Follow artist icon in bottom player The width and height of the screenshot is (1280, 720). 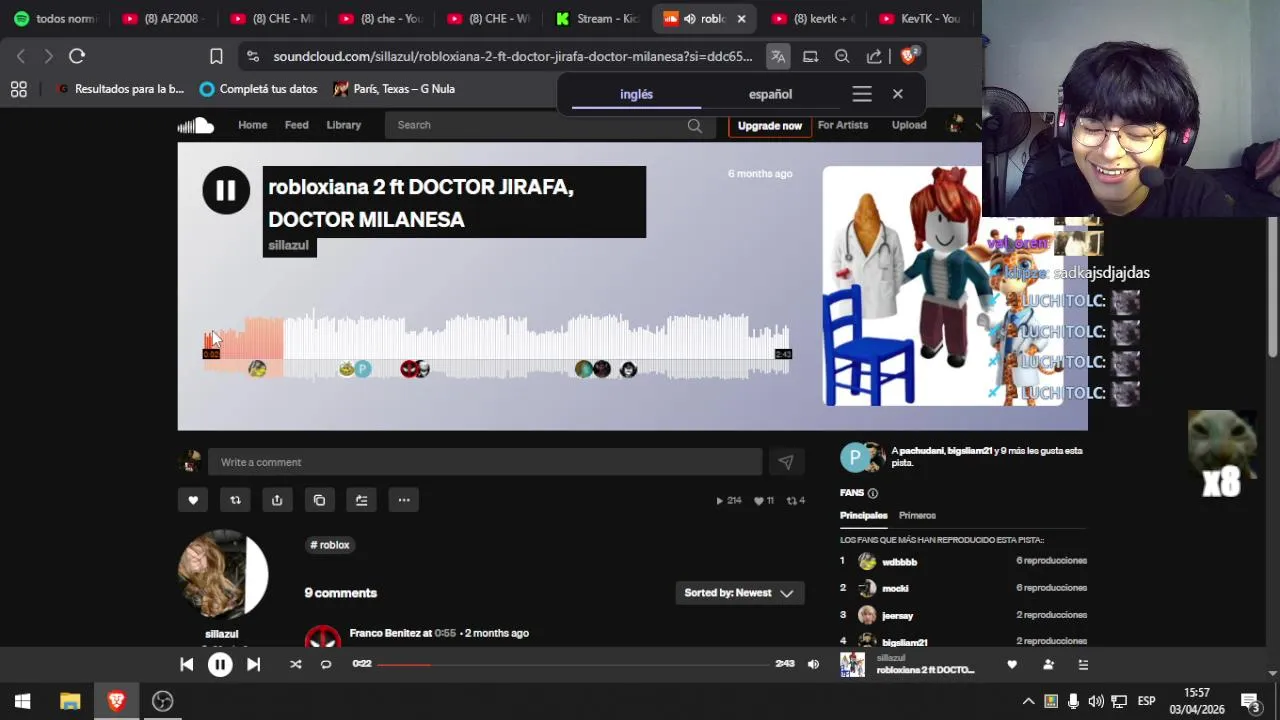click(1048, 664)
